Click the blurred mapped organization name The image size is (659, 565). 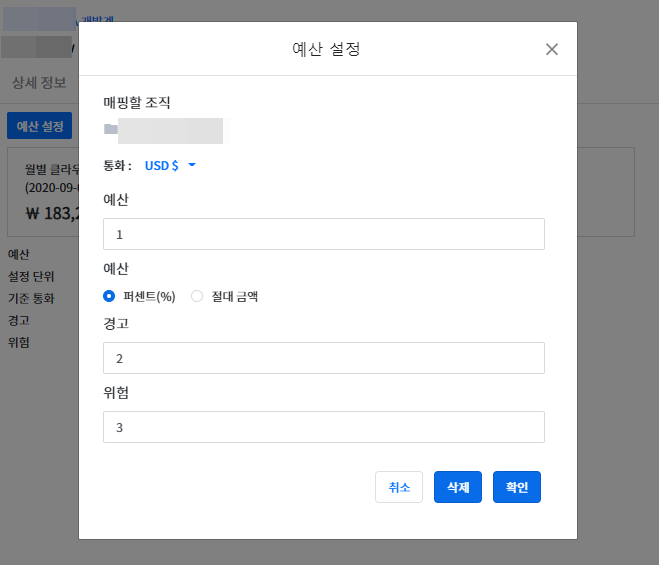point(170,130)
